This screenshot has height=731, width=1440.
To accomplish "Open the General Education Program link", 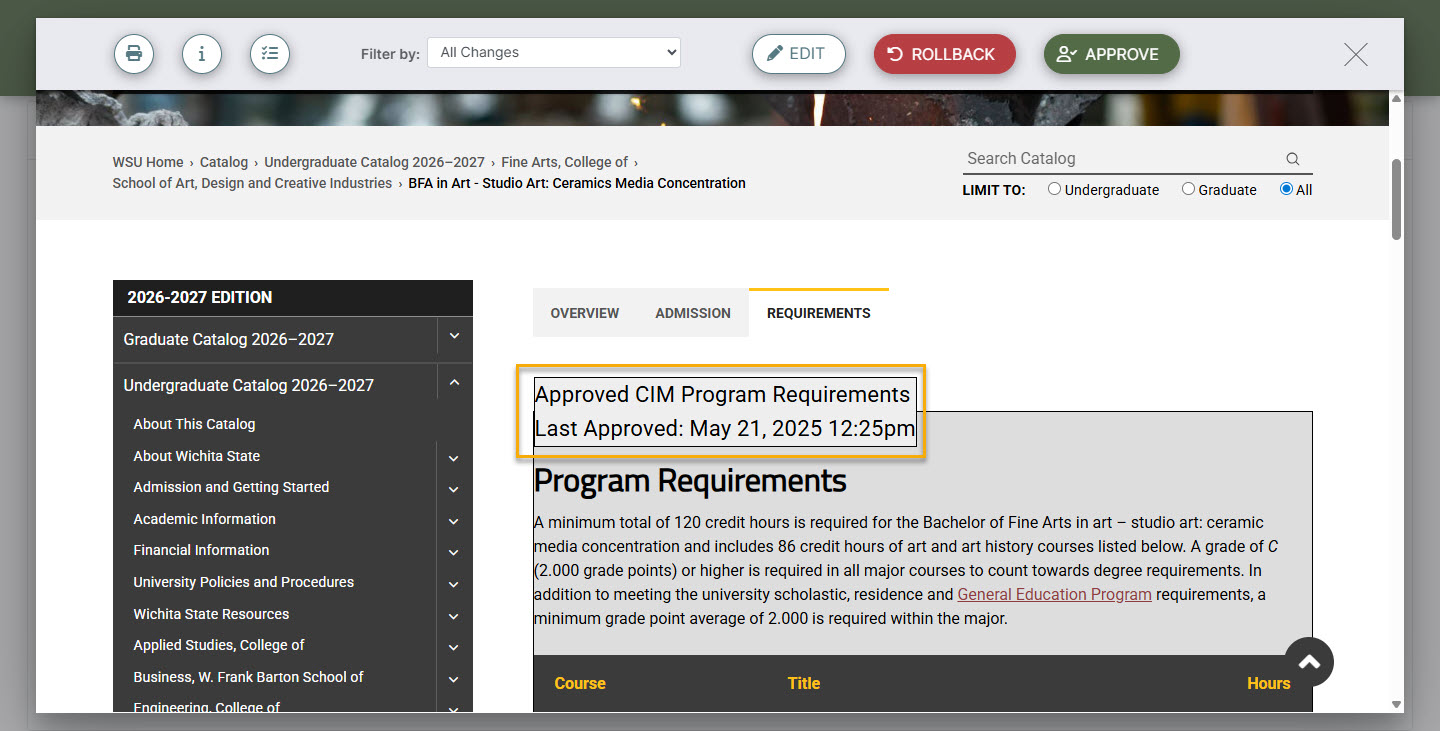I will coord(1054,594).
